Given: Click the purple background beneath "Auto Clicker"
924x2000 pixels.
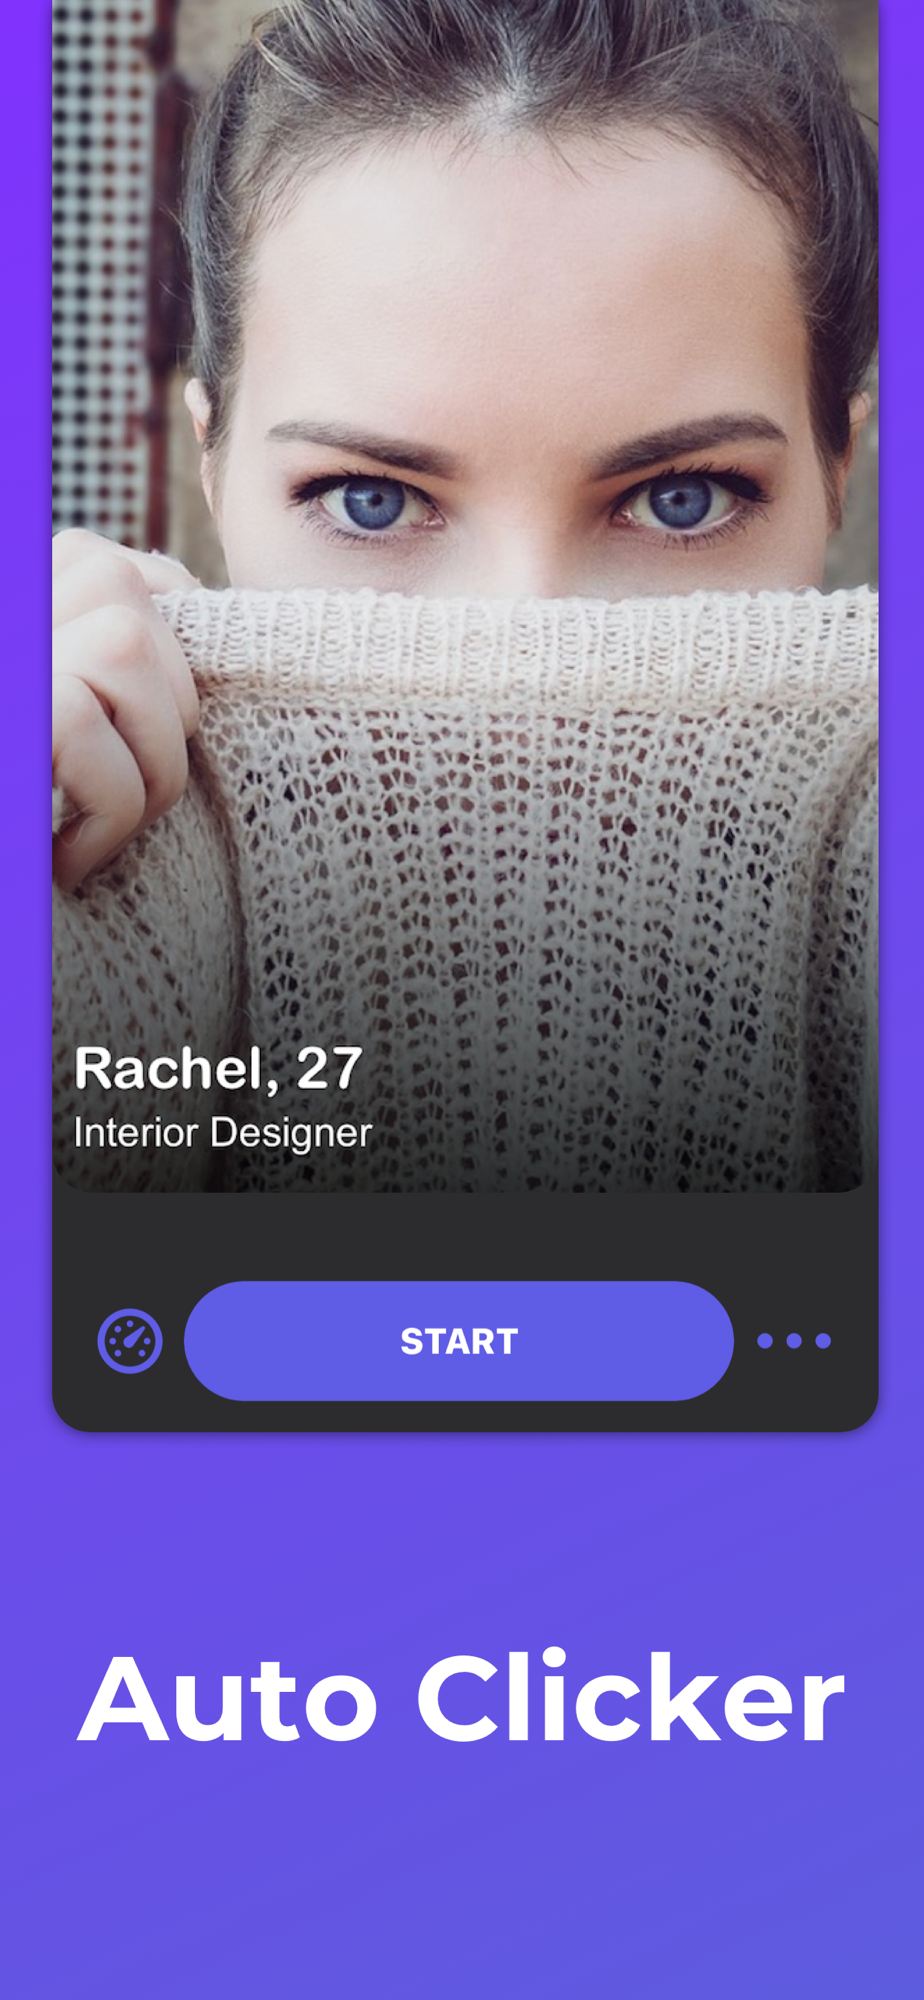Looking at the screenshot, I should coord(462,1880).
